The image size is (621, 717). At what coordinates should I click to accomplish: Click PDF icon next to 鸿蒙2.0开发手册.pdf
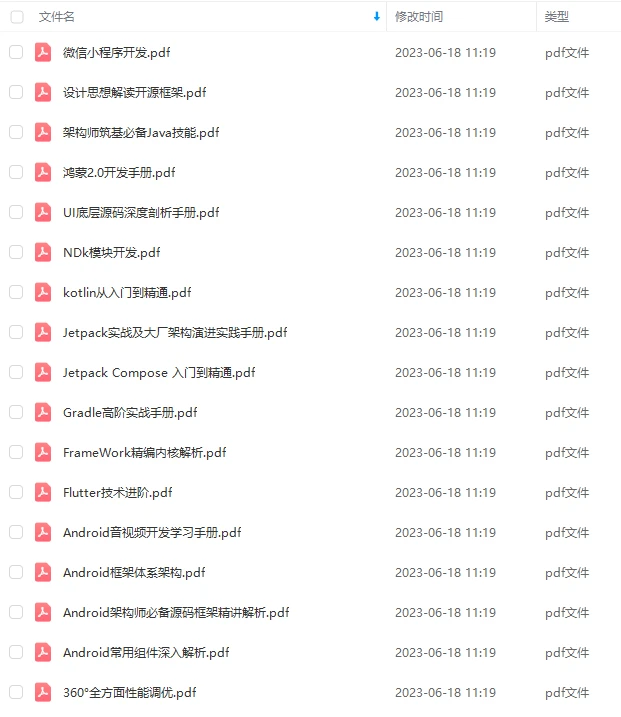point(43,172)
